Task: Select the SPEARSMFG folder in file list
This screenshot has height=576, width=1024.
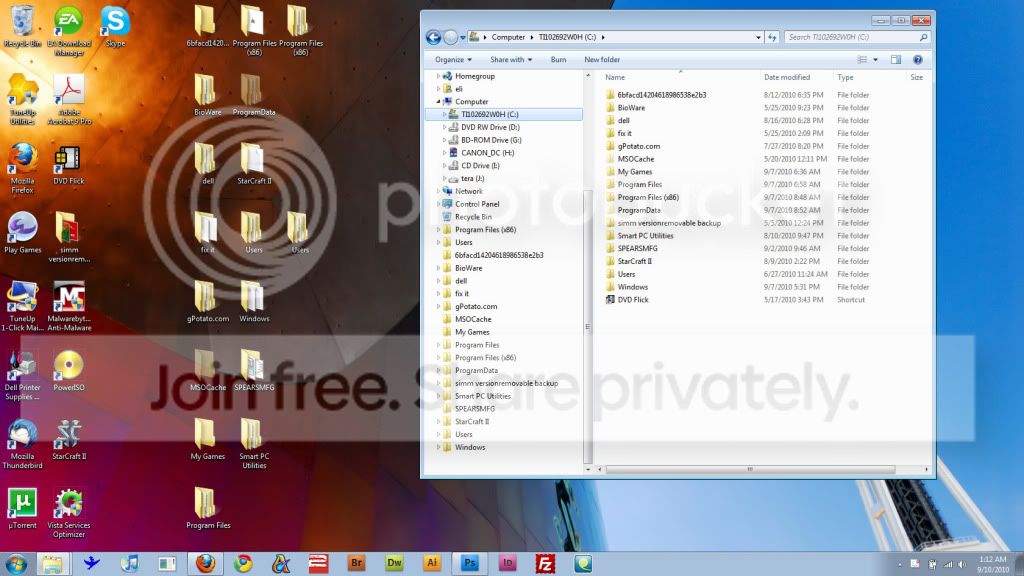Action: point(637,248)
